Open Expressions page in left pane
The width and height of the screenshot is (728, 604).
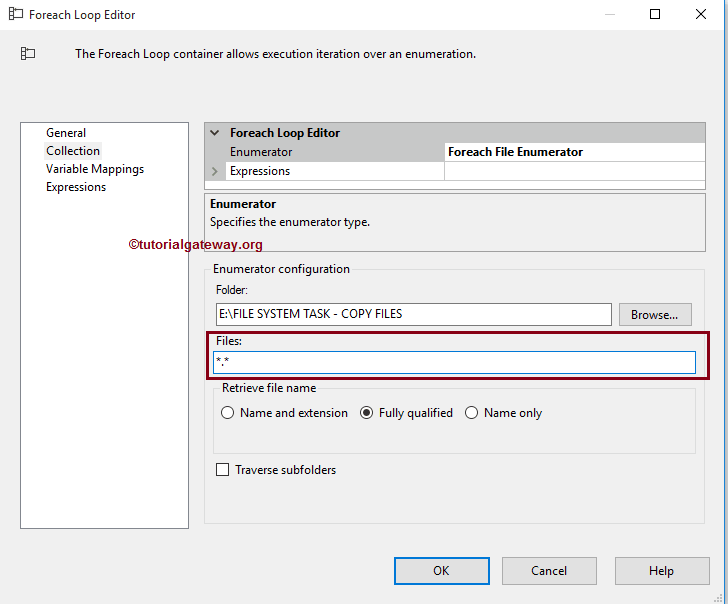76,187
